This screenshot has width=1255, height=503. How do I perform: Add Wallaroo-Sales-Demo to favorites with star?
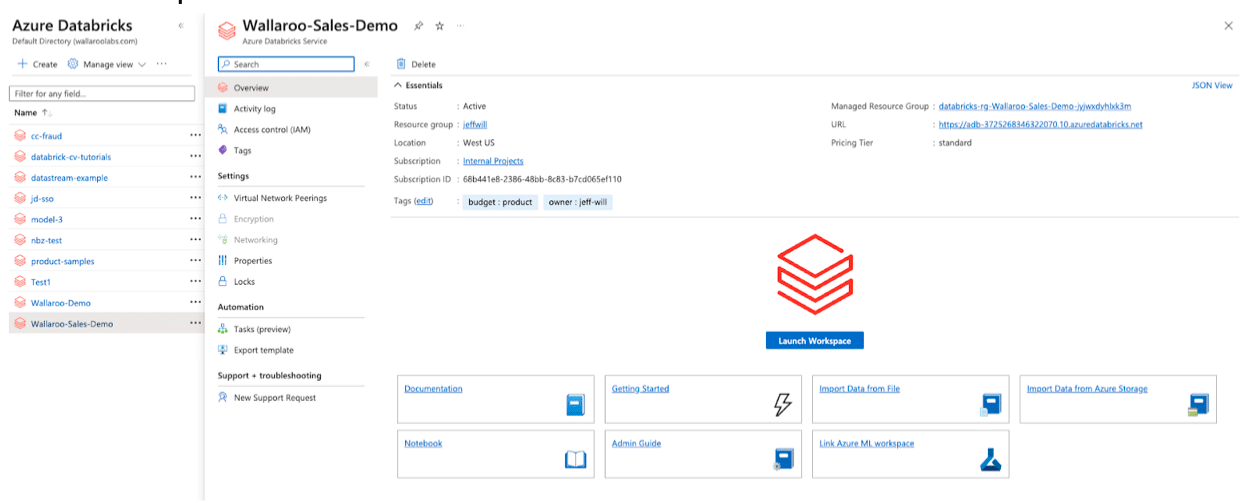point(439,26)
